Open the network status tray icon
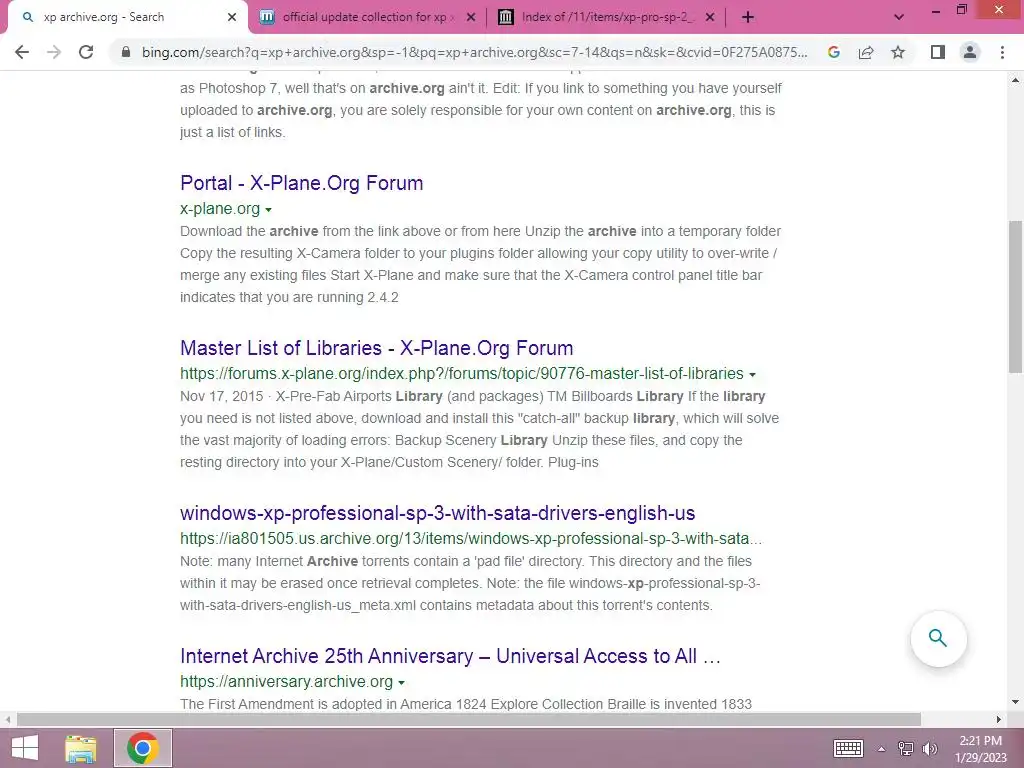This screenshot has width=1024, height=768. 906,749
